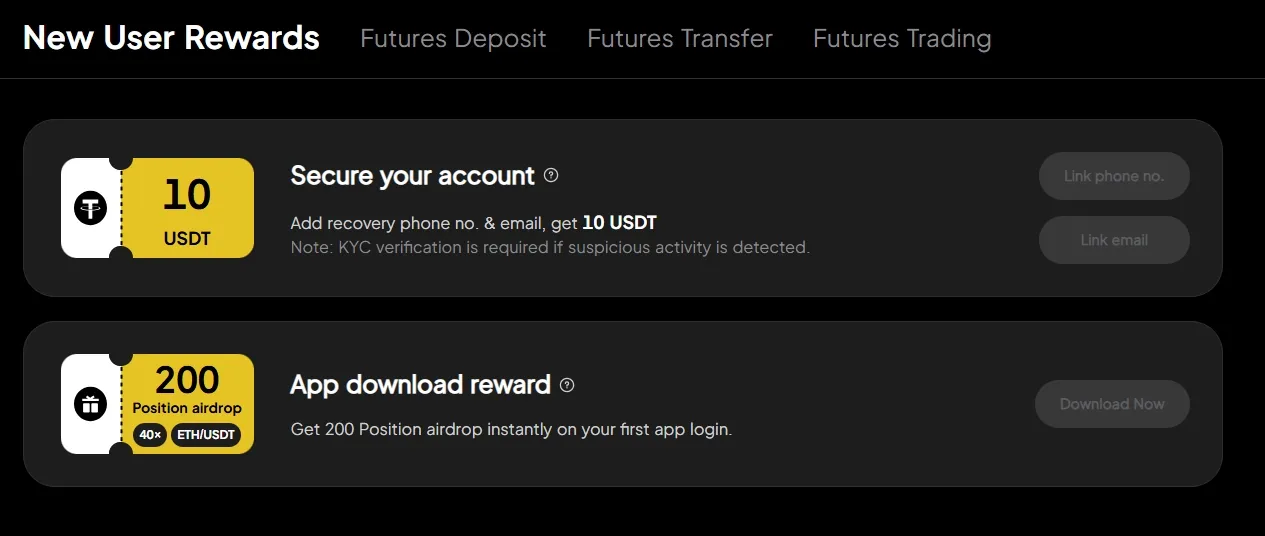Open help icon beside Secure your account

pyautogui.click(x=551, y=176)
